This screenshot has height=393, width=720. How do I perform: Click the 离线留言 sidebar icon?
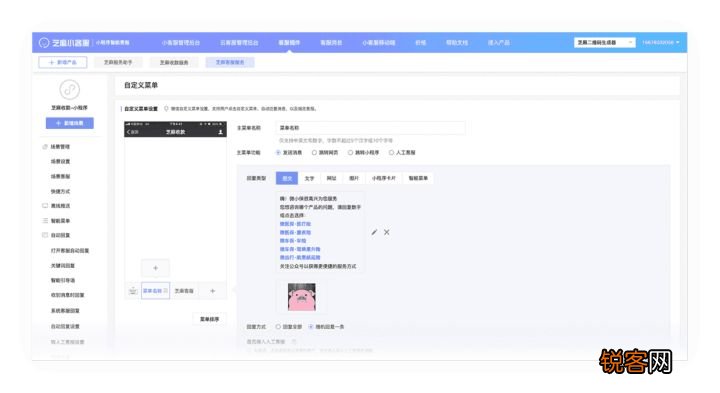click(45, 206)
